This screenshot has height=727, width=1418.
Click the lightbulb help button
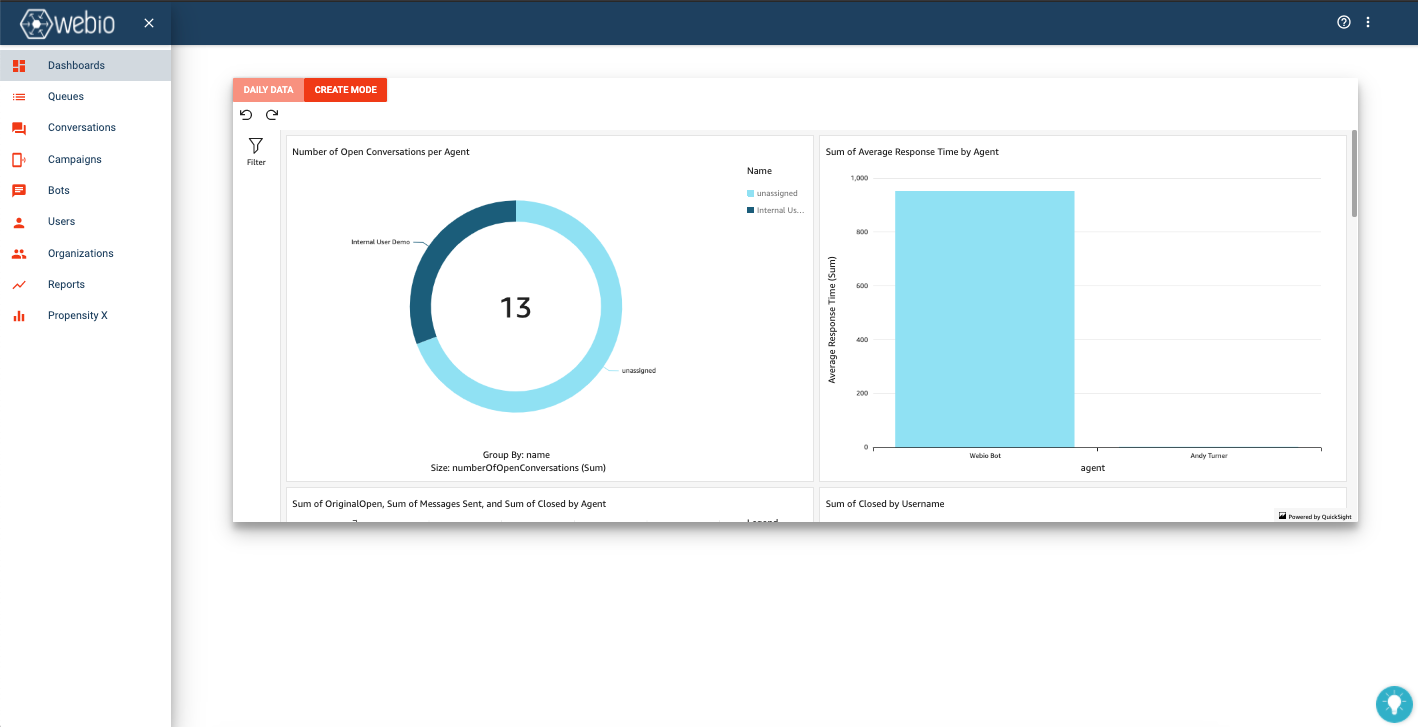point(1393,703)
